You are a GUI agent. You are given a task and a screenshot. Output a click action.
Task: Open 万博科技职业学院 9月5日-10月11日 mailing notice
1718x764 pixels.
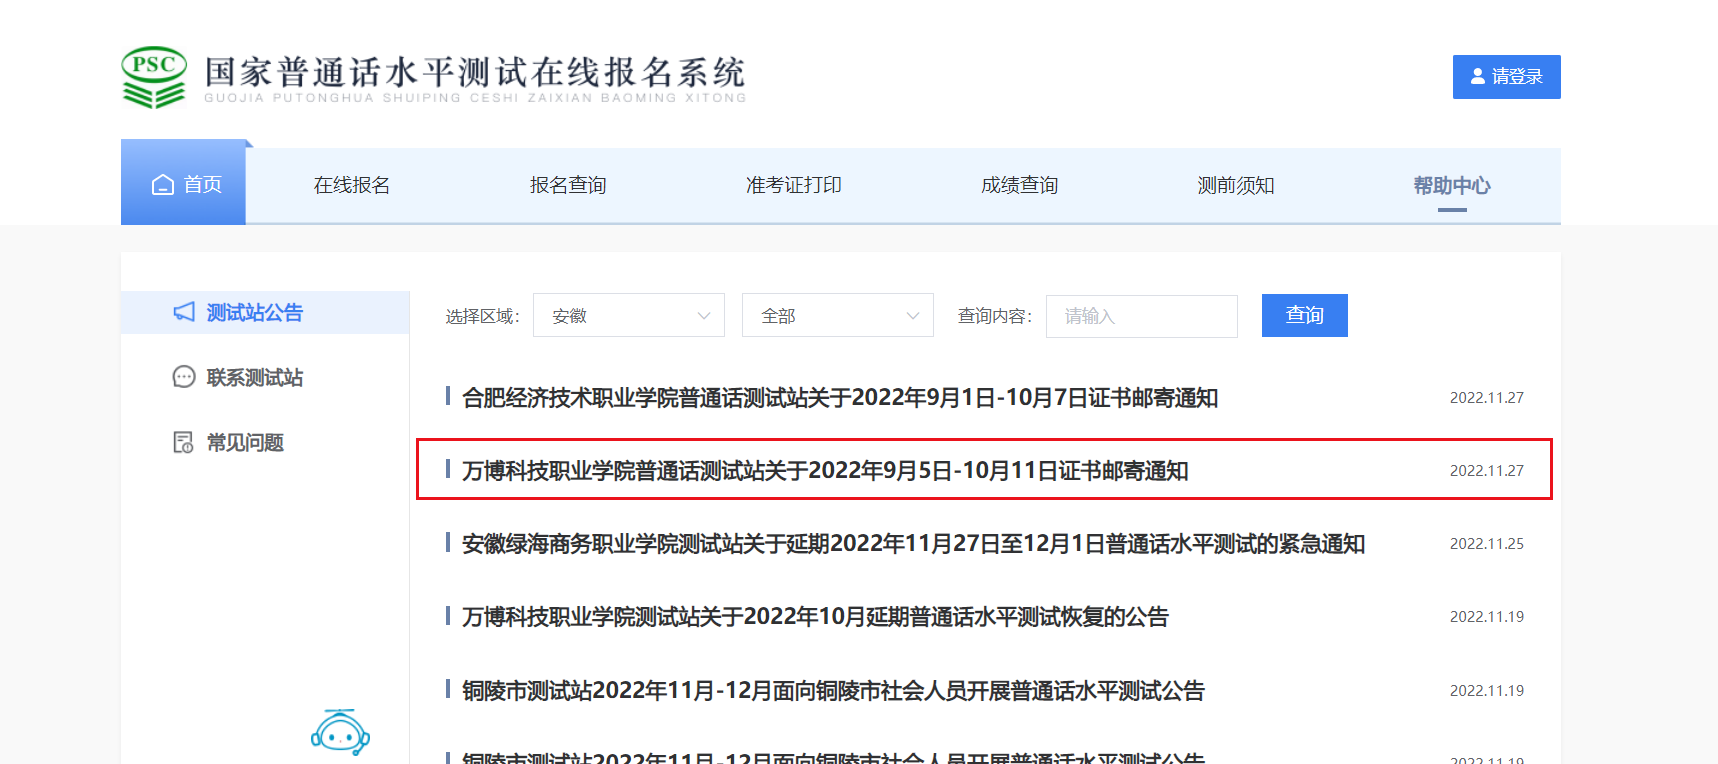coord(825,471)
